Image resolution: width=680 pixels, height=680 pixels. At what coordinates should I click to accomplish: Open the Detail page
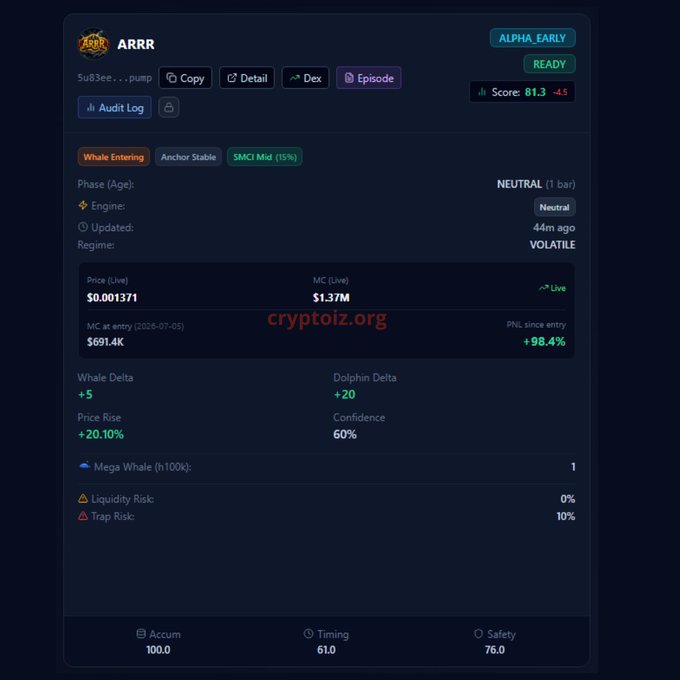pyautogui.click(x=247, y=78)
